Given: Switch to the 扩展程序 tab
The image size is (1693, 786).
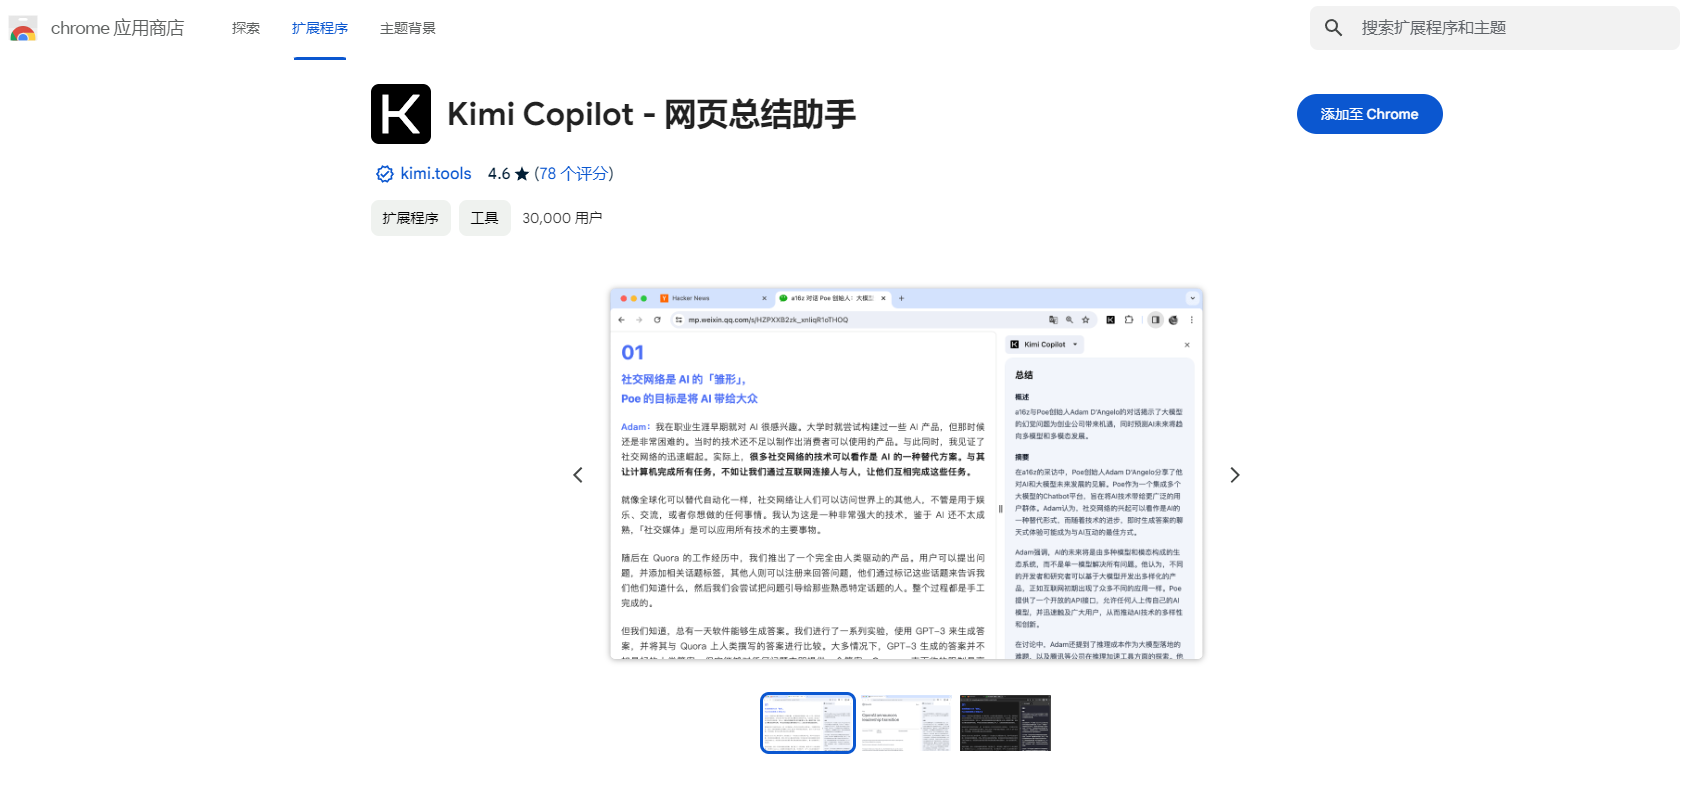Looking at the screenshot, I should pyautogui.click(x=320, y=28).
